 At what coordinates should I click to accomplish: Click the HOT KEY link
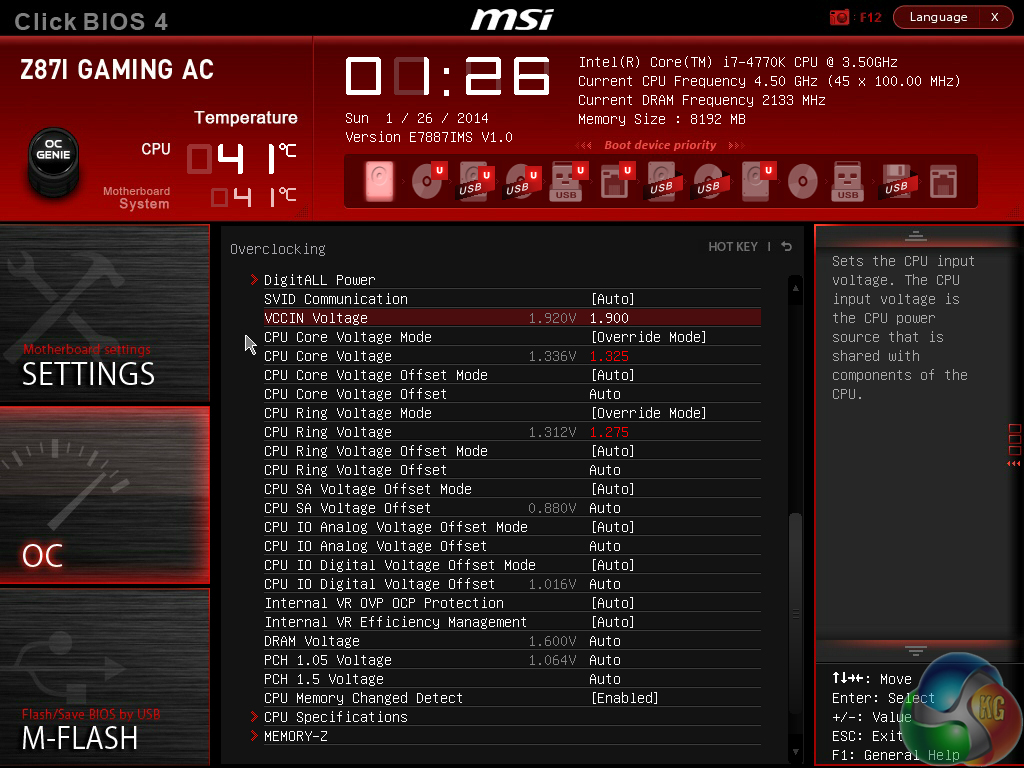click(x=733, y=247)
